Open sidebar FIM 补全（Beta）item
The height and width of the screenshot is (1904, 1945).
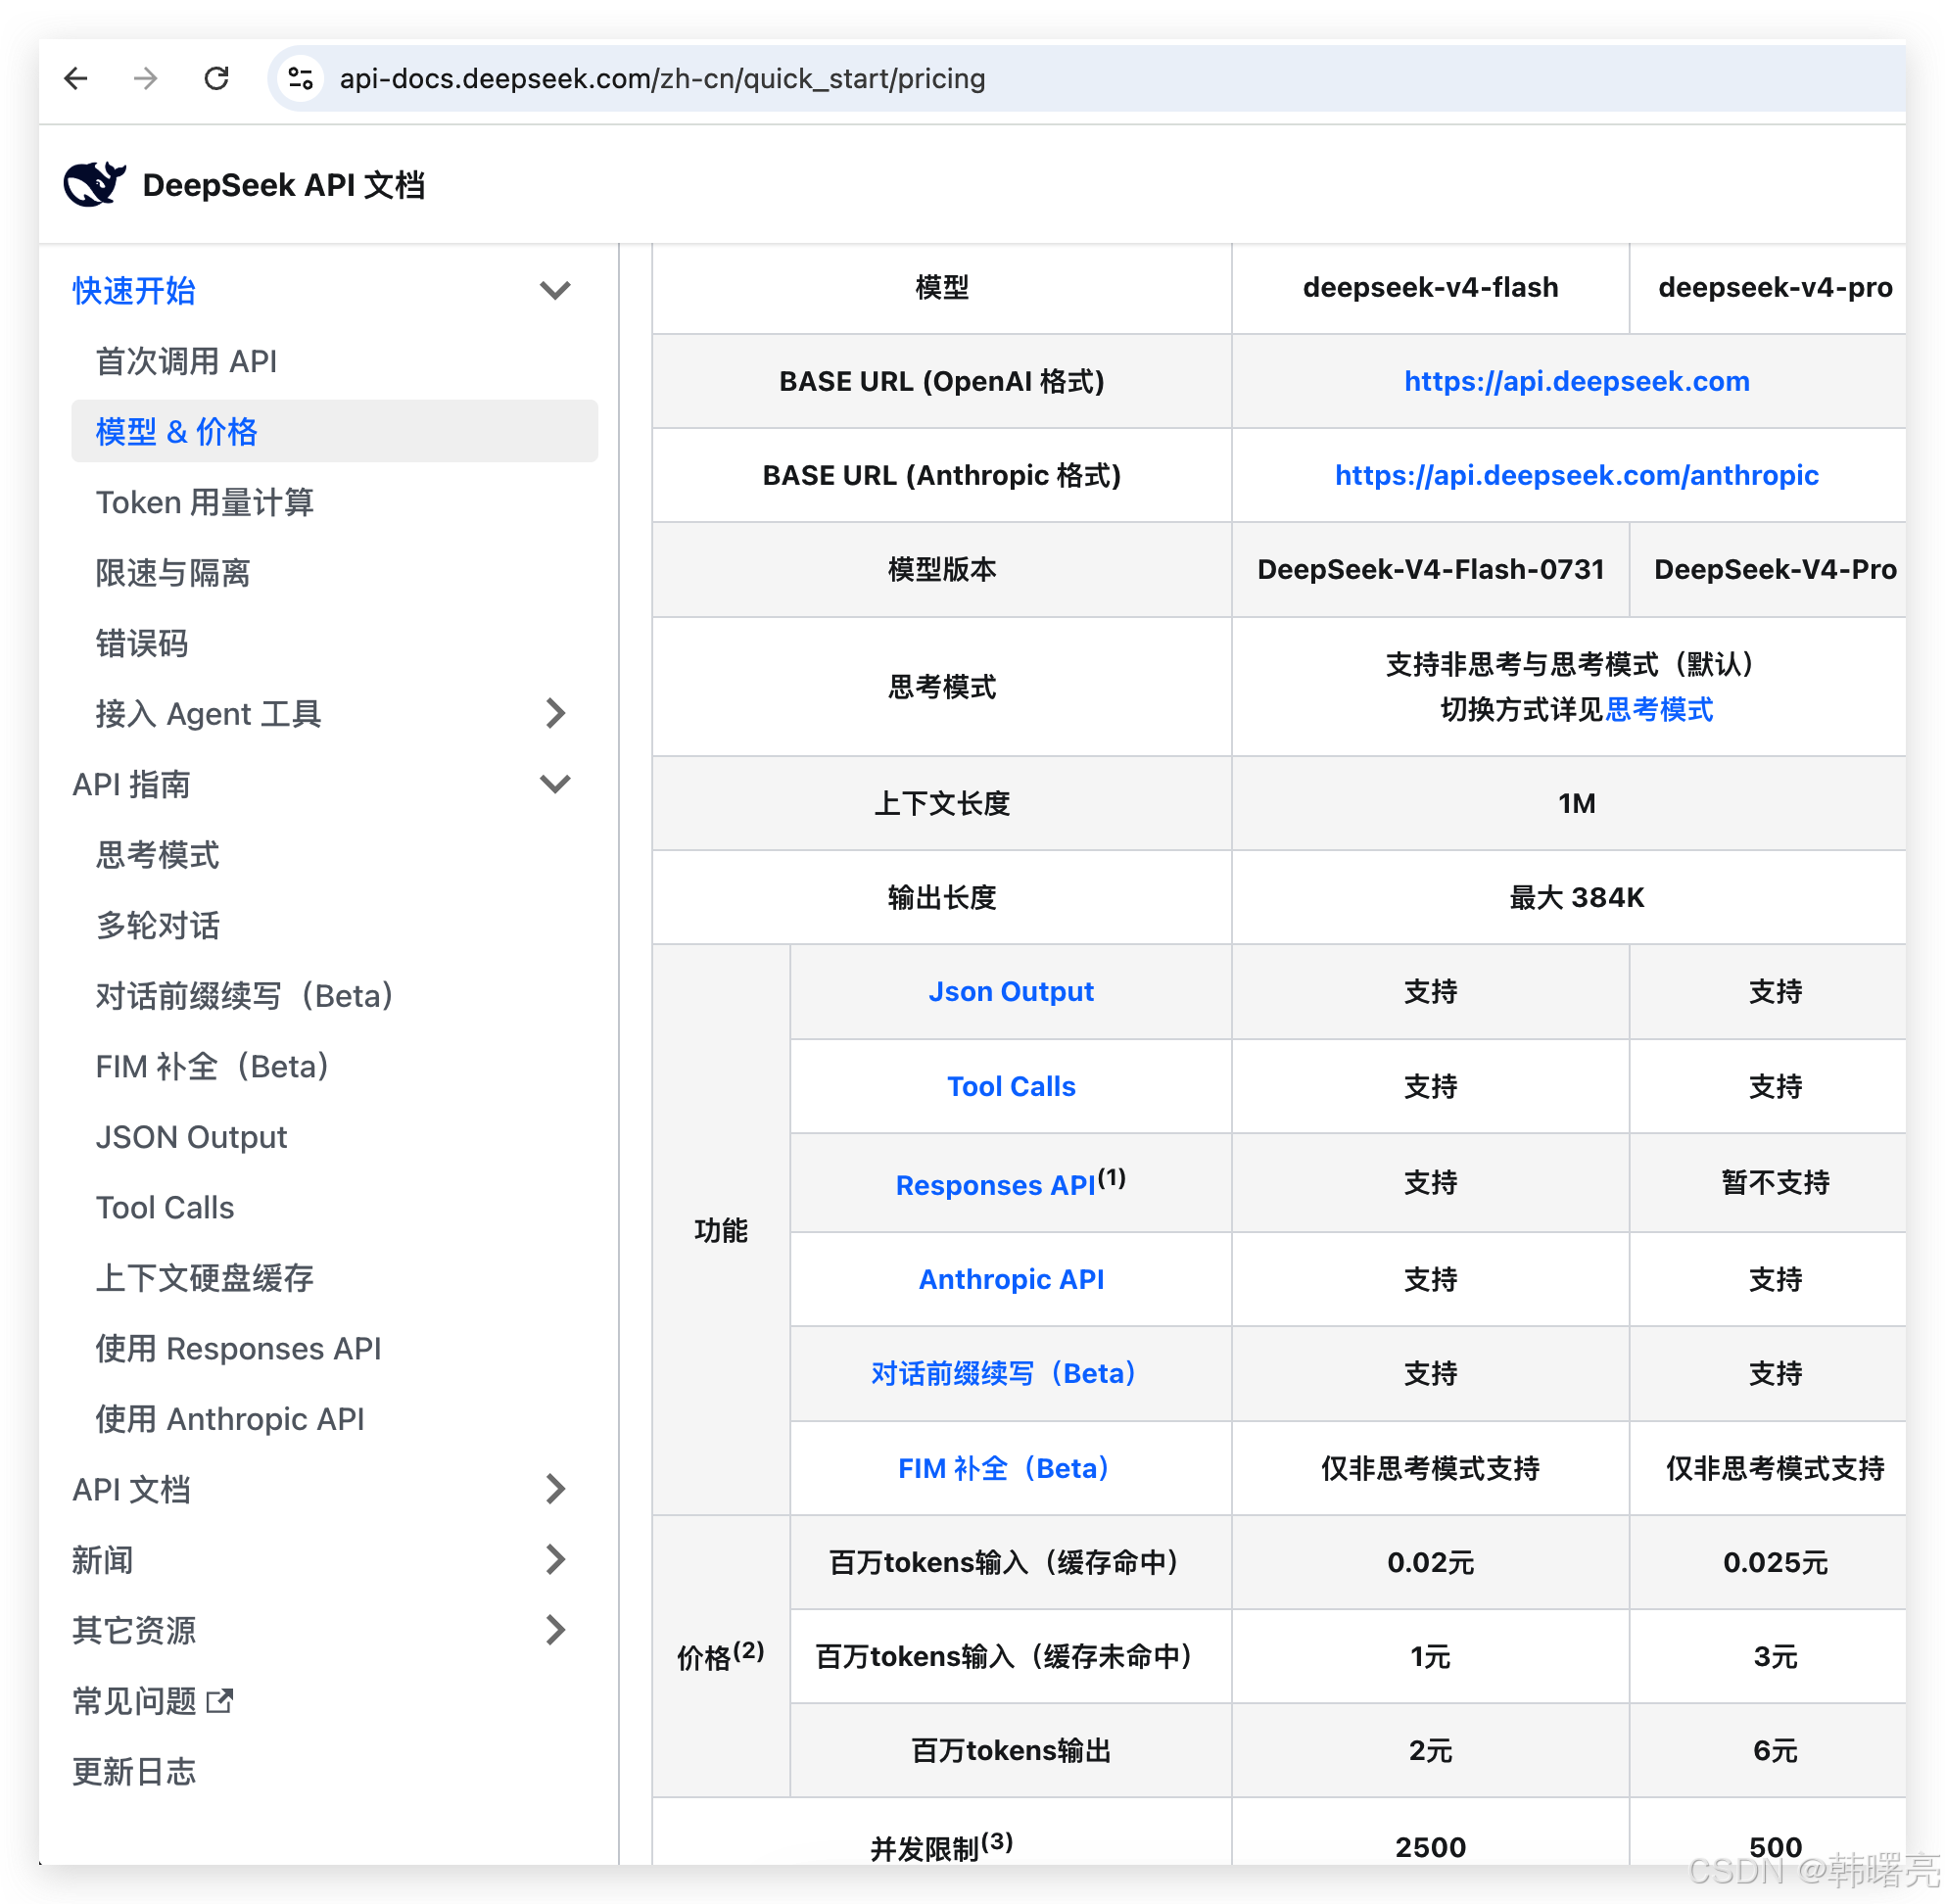212,1066
